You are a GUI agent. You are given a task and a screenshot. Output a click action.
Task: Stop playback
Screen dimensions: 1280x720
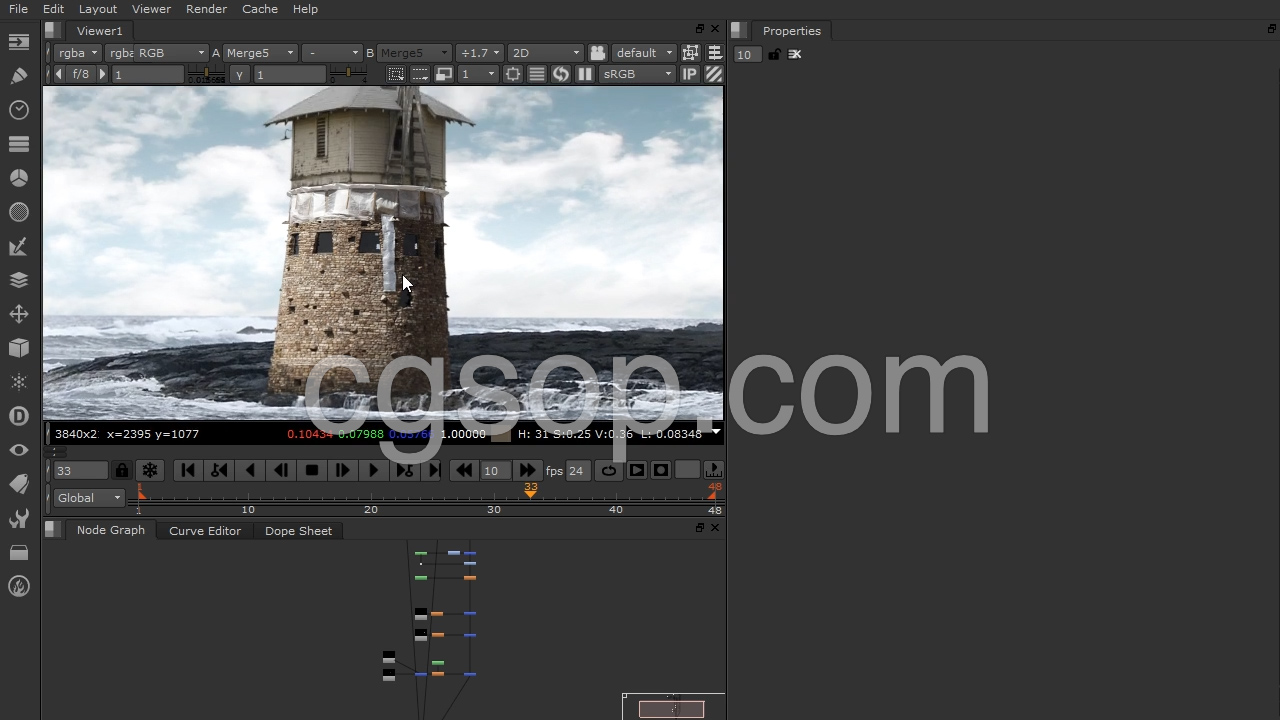pyautogui.click(x=311, y=470)
